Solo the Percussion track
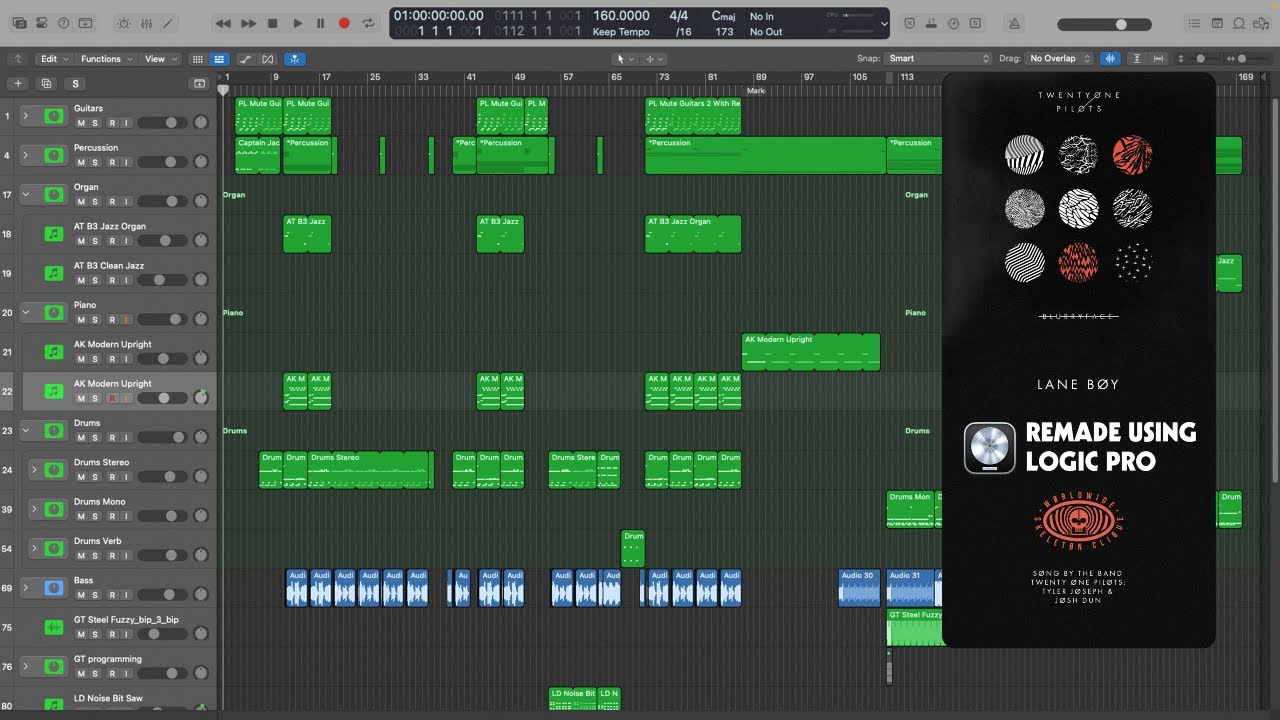The image size is (1280, 720). [96, 162]
